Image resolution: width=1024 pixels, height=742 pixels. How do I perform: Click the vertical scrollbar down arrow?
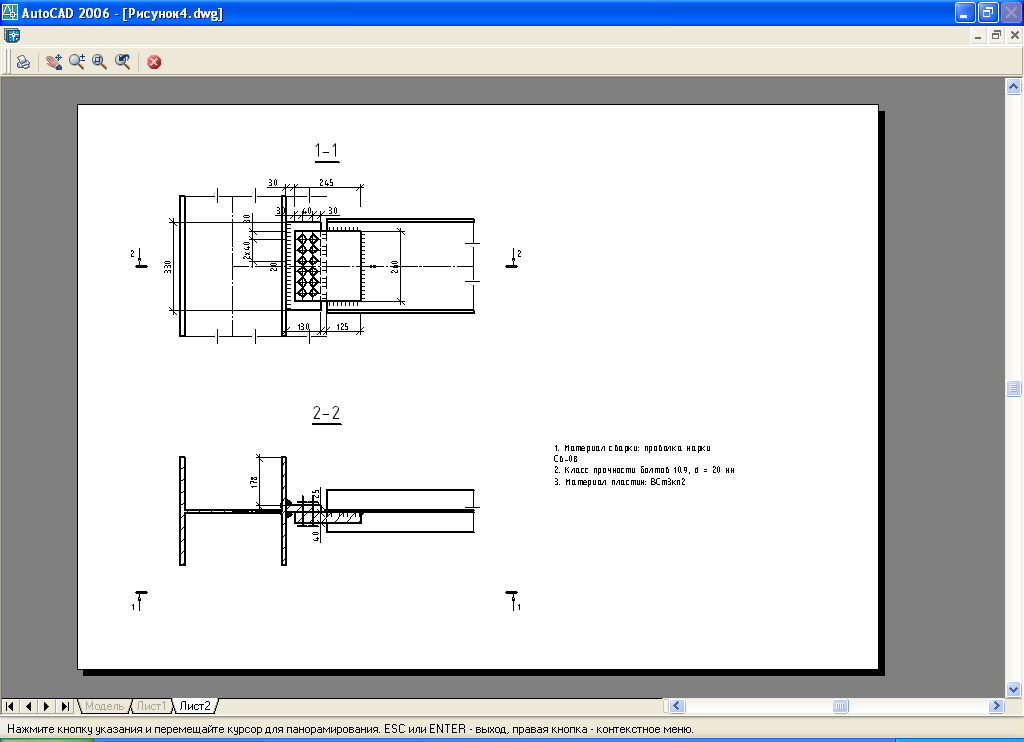click(1014, 689)
